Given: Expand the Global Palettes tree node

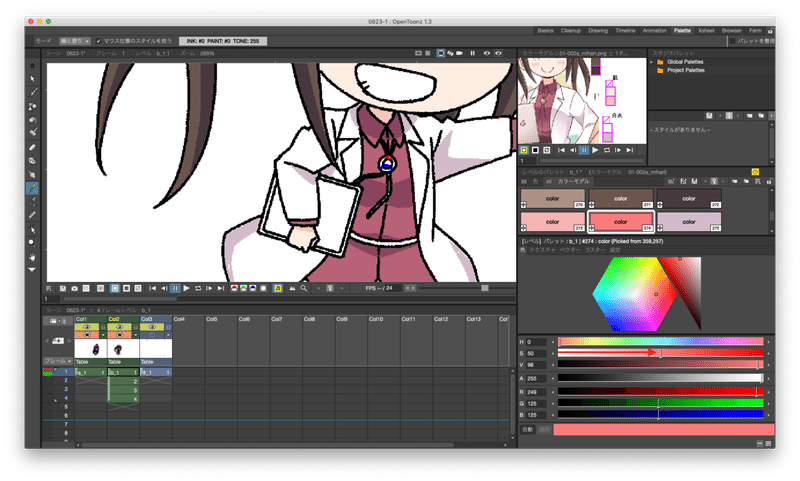Looking at the screenshot, I should (x=652, y=62).
